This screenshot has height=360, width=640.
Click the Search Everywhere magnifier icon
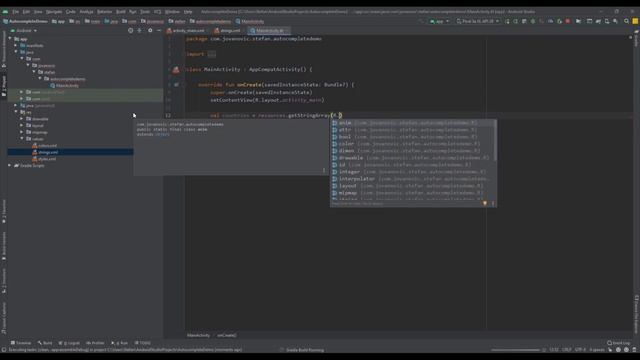tap(626, 21)
